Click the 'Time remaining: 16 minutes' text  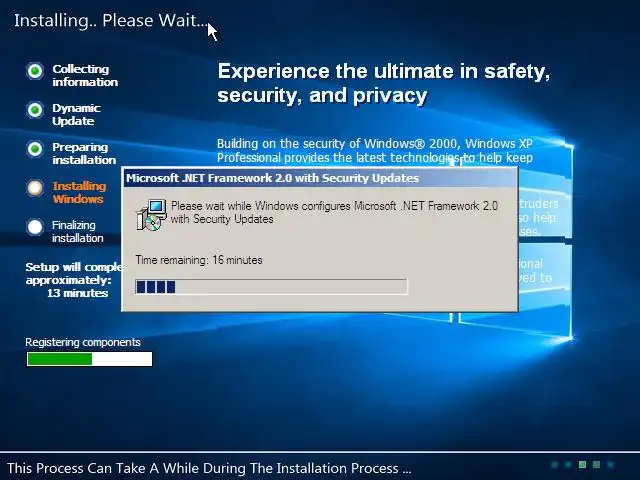click(199, 260)
